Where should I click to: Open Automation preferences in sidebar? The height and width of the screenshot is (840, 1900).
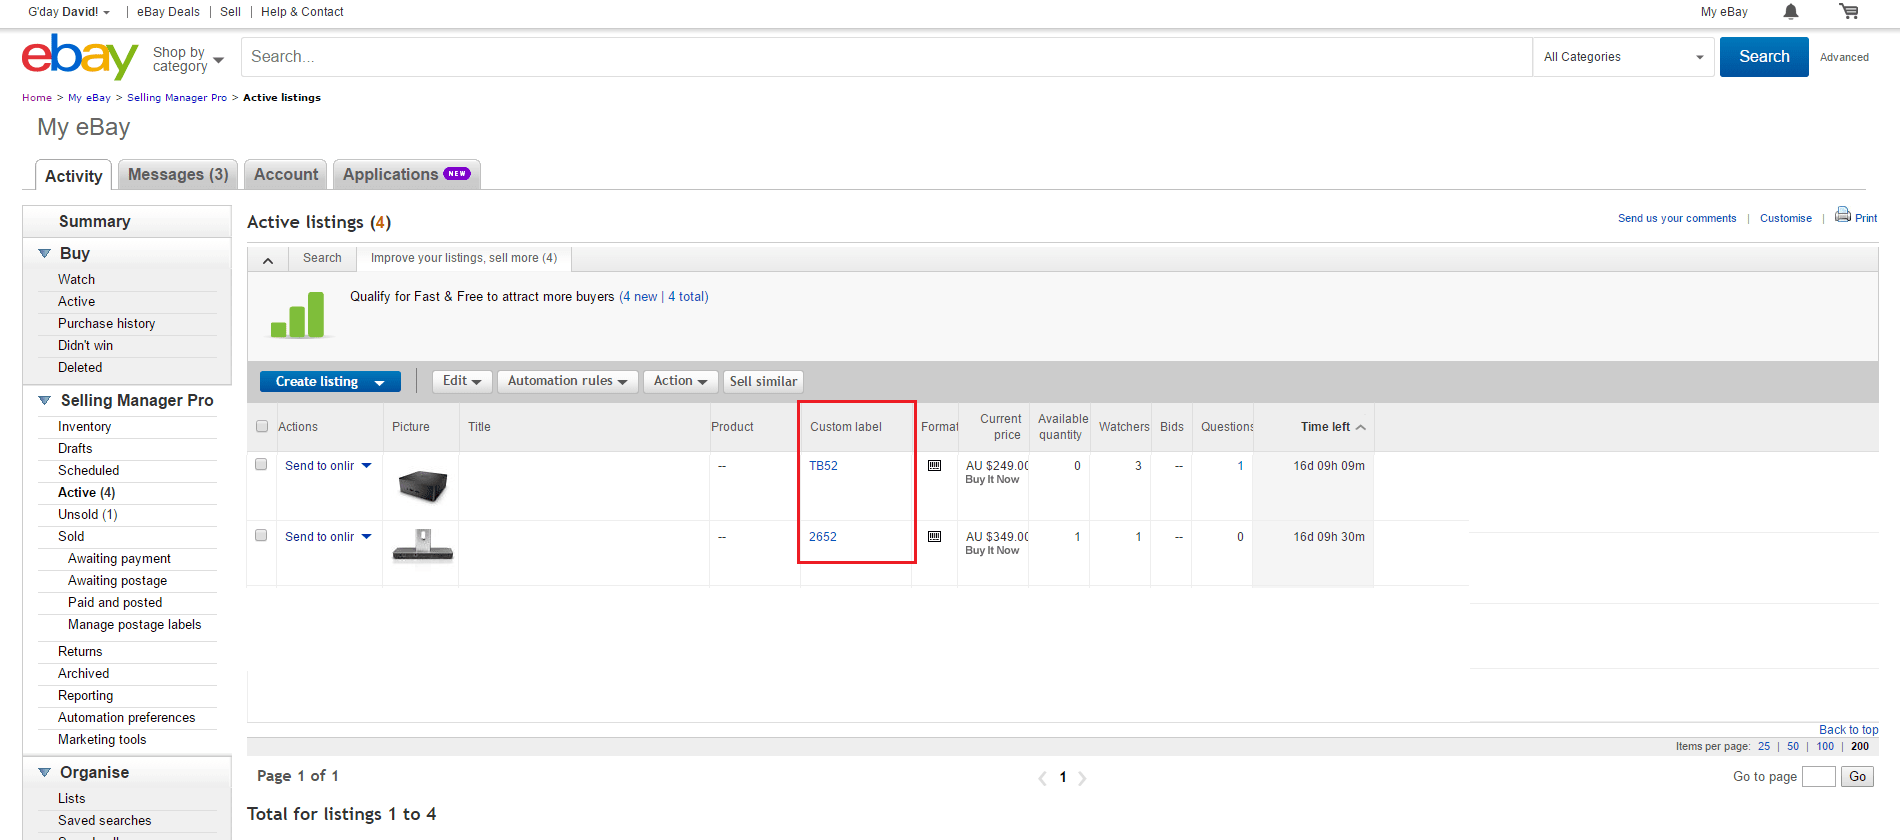click(126, 718)
